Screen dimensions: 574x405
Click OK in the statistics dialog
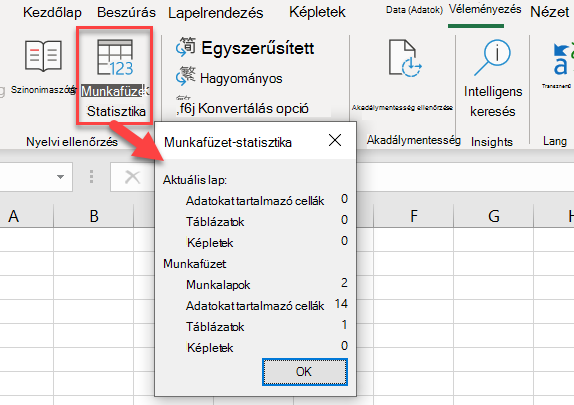point(305,372)
